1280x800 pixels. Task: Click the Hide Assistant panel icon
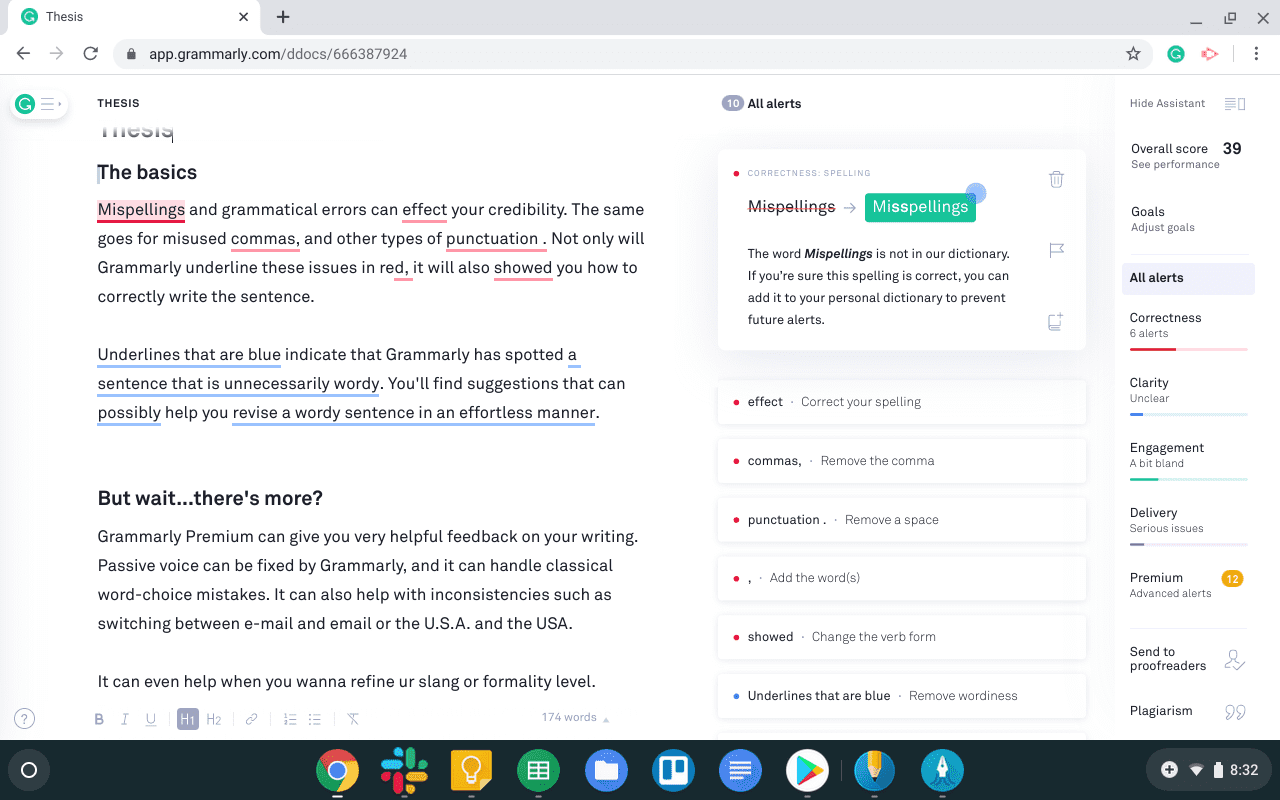pyautogui.click(x=1235, y=104)
